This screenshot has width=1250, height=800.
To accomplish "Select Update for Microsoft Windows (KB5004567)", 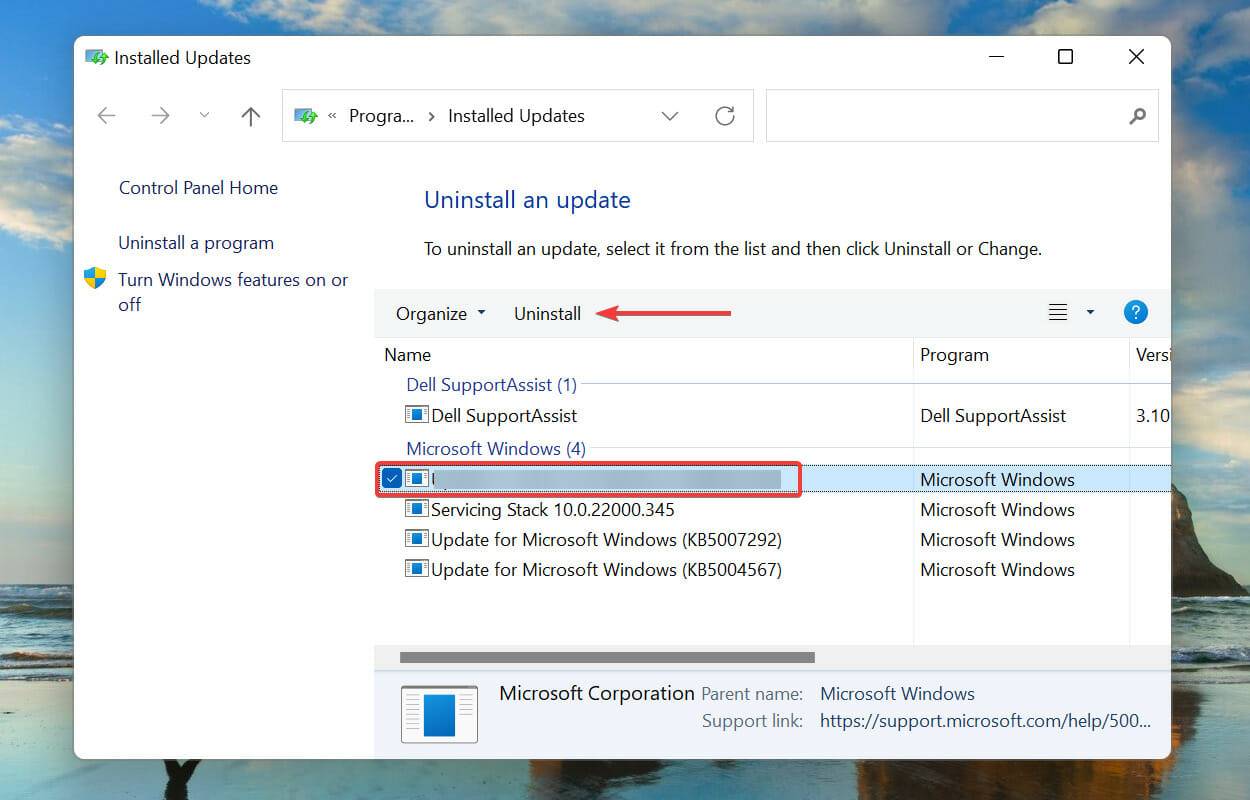I will (606, 570).
